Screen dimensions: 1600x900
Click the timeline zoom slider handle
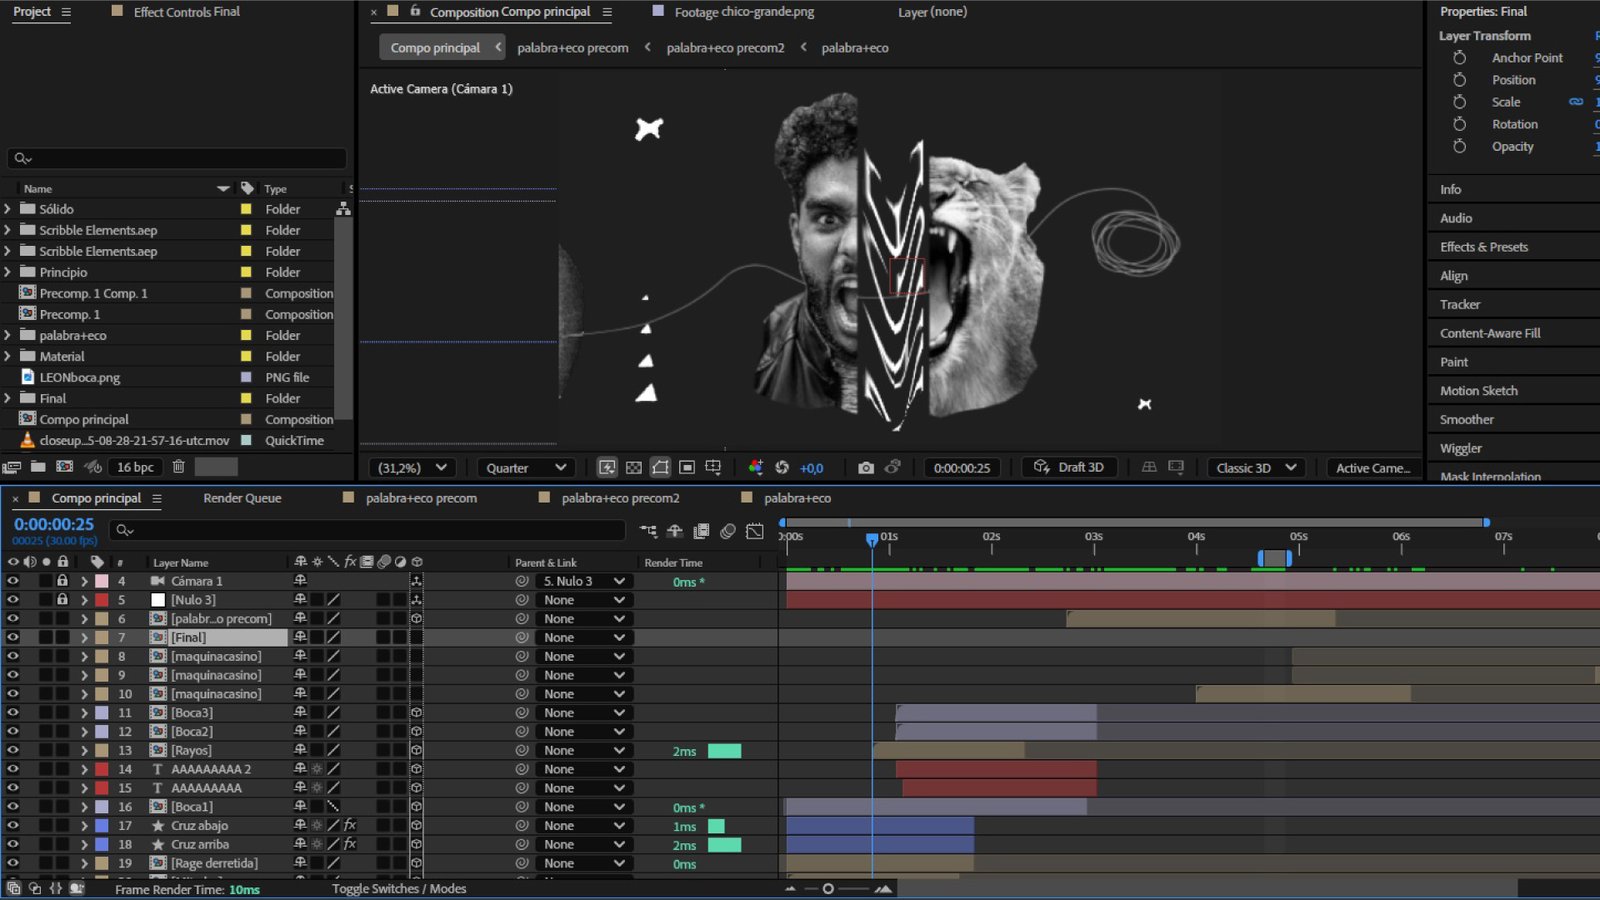(x=828, y=889)
